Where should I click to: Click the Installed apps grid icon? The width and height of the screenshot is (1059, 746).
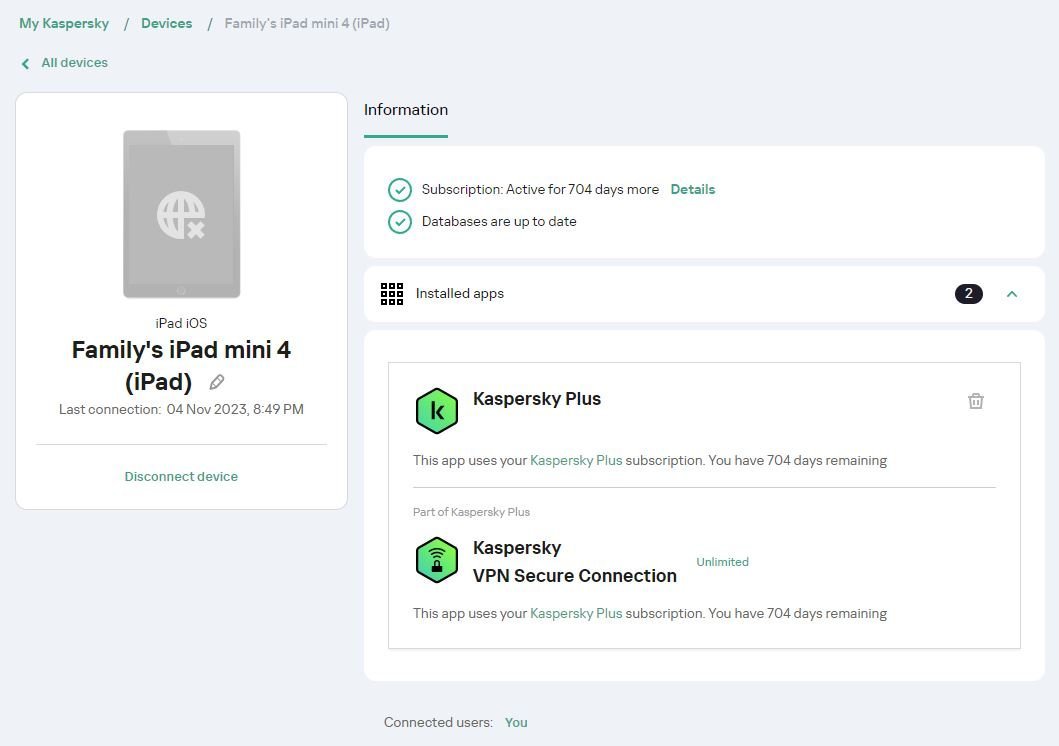[x=392, y=294]
